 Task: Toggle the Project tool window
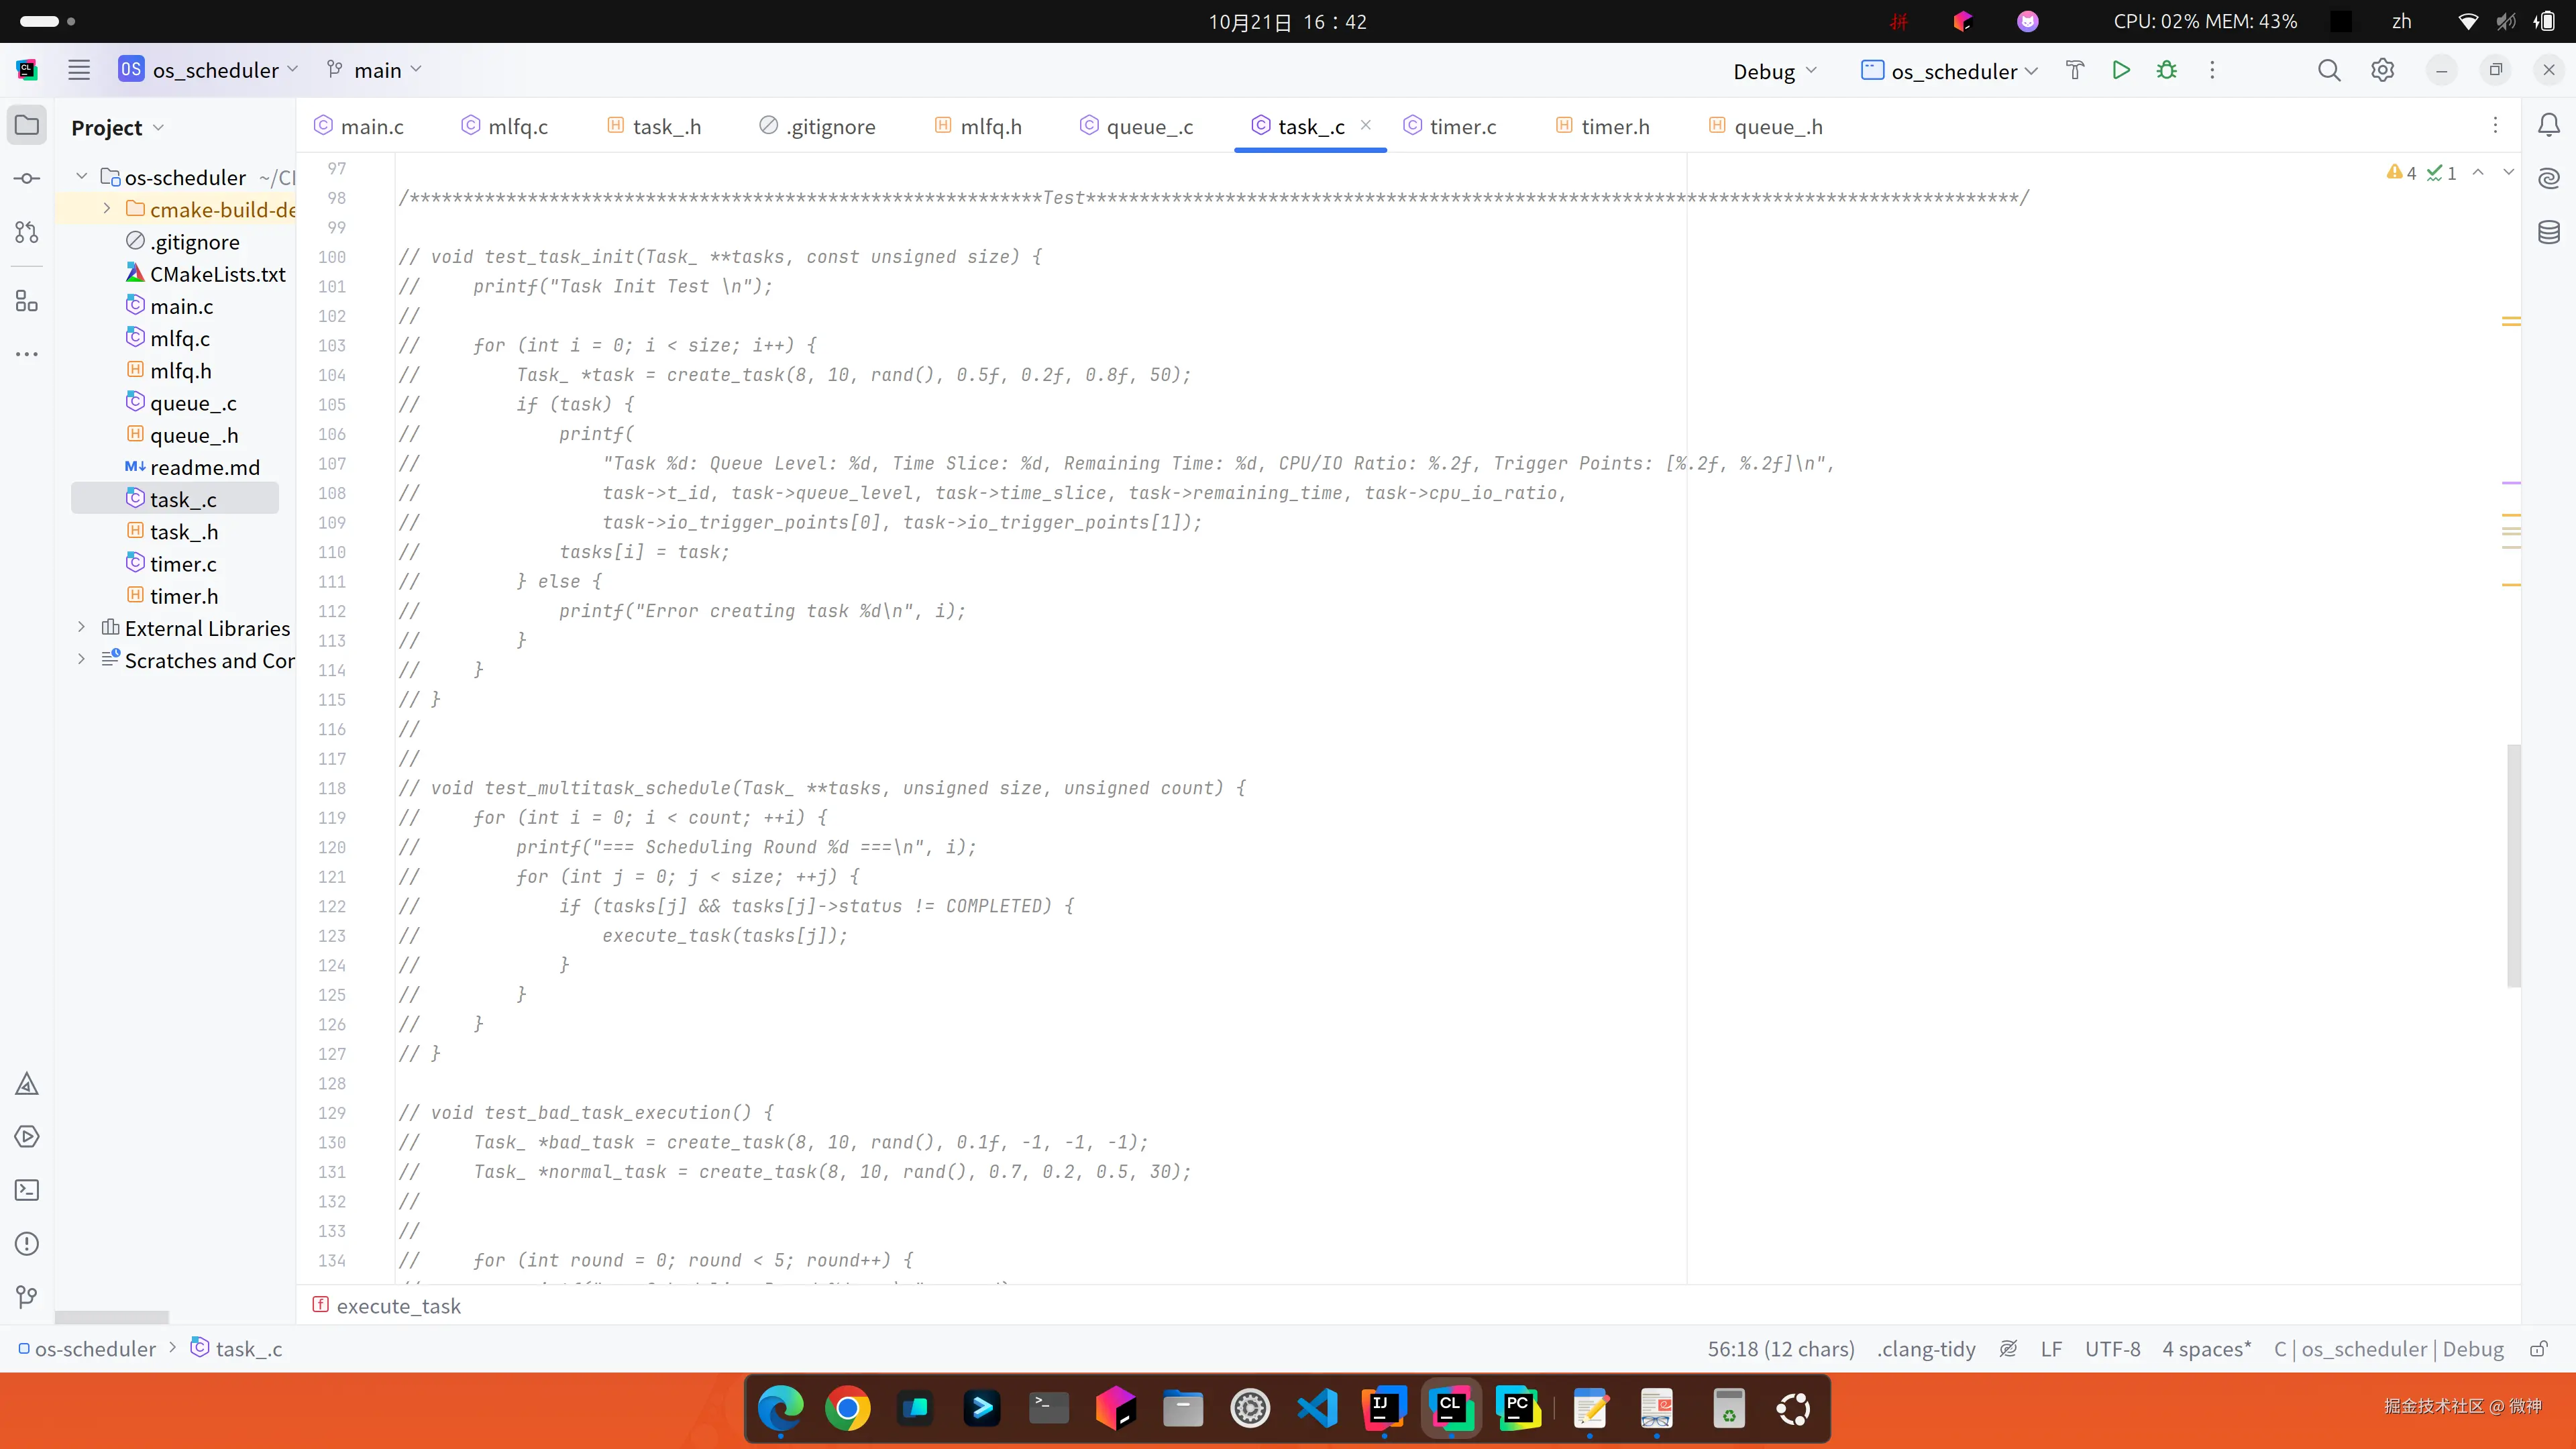point(27,126)
